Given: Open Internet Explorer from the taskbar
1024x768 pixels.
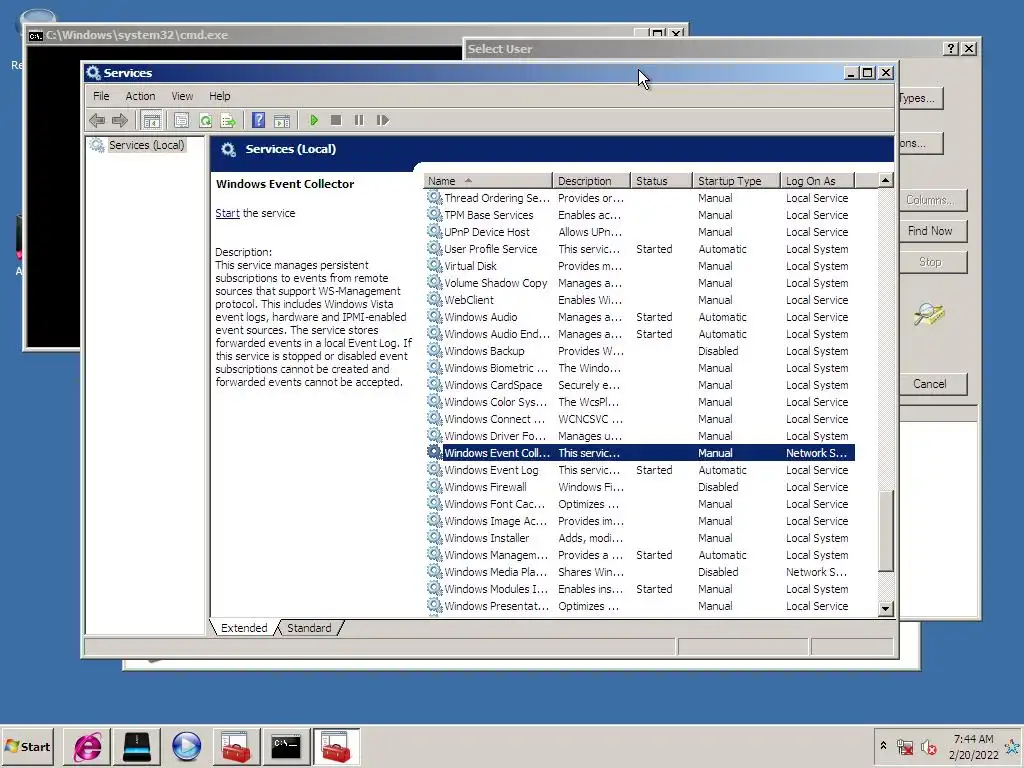Looking at the screenshot, I should point(87,746).
